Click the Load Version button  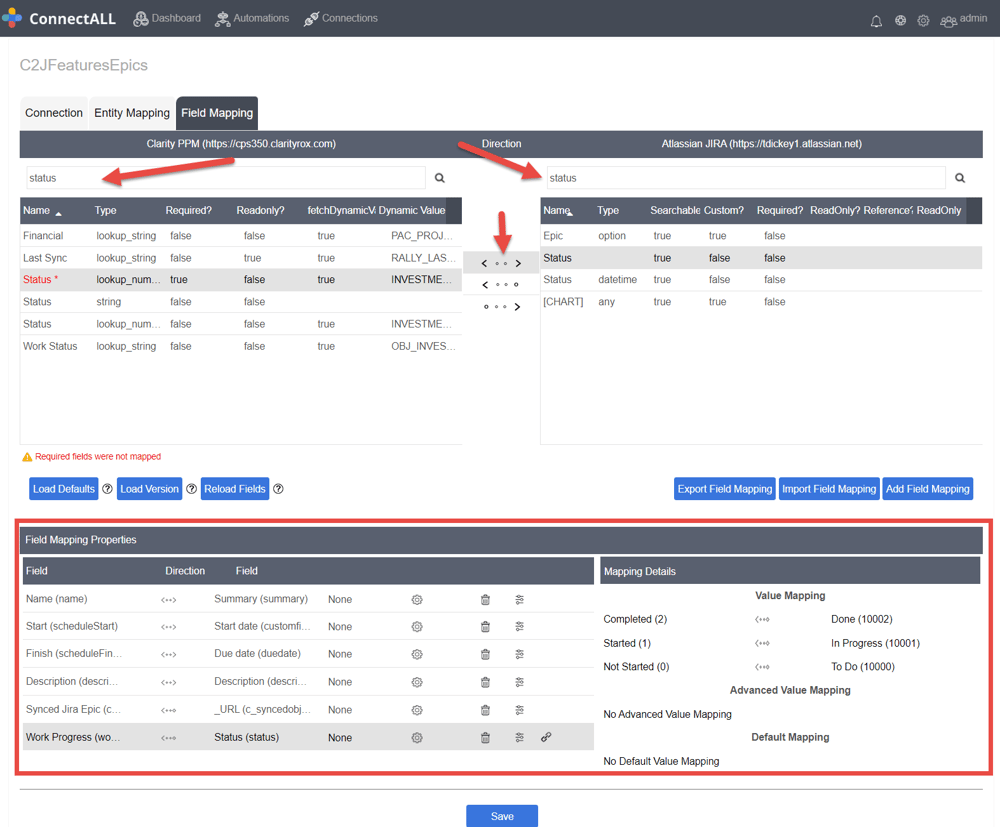pyautogui.click(x=149, y=489)
